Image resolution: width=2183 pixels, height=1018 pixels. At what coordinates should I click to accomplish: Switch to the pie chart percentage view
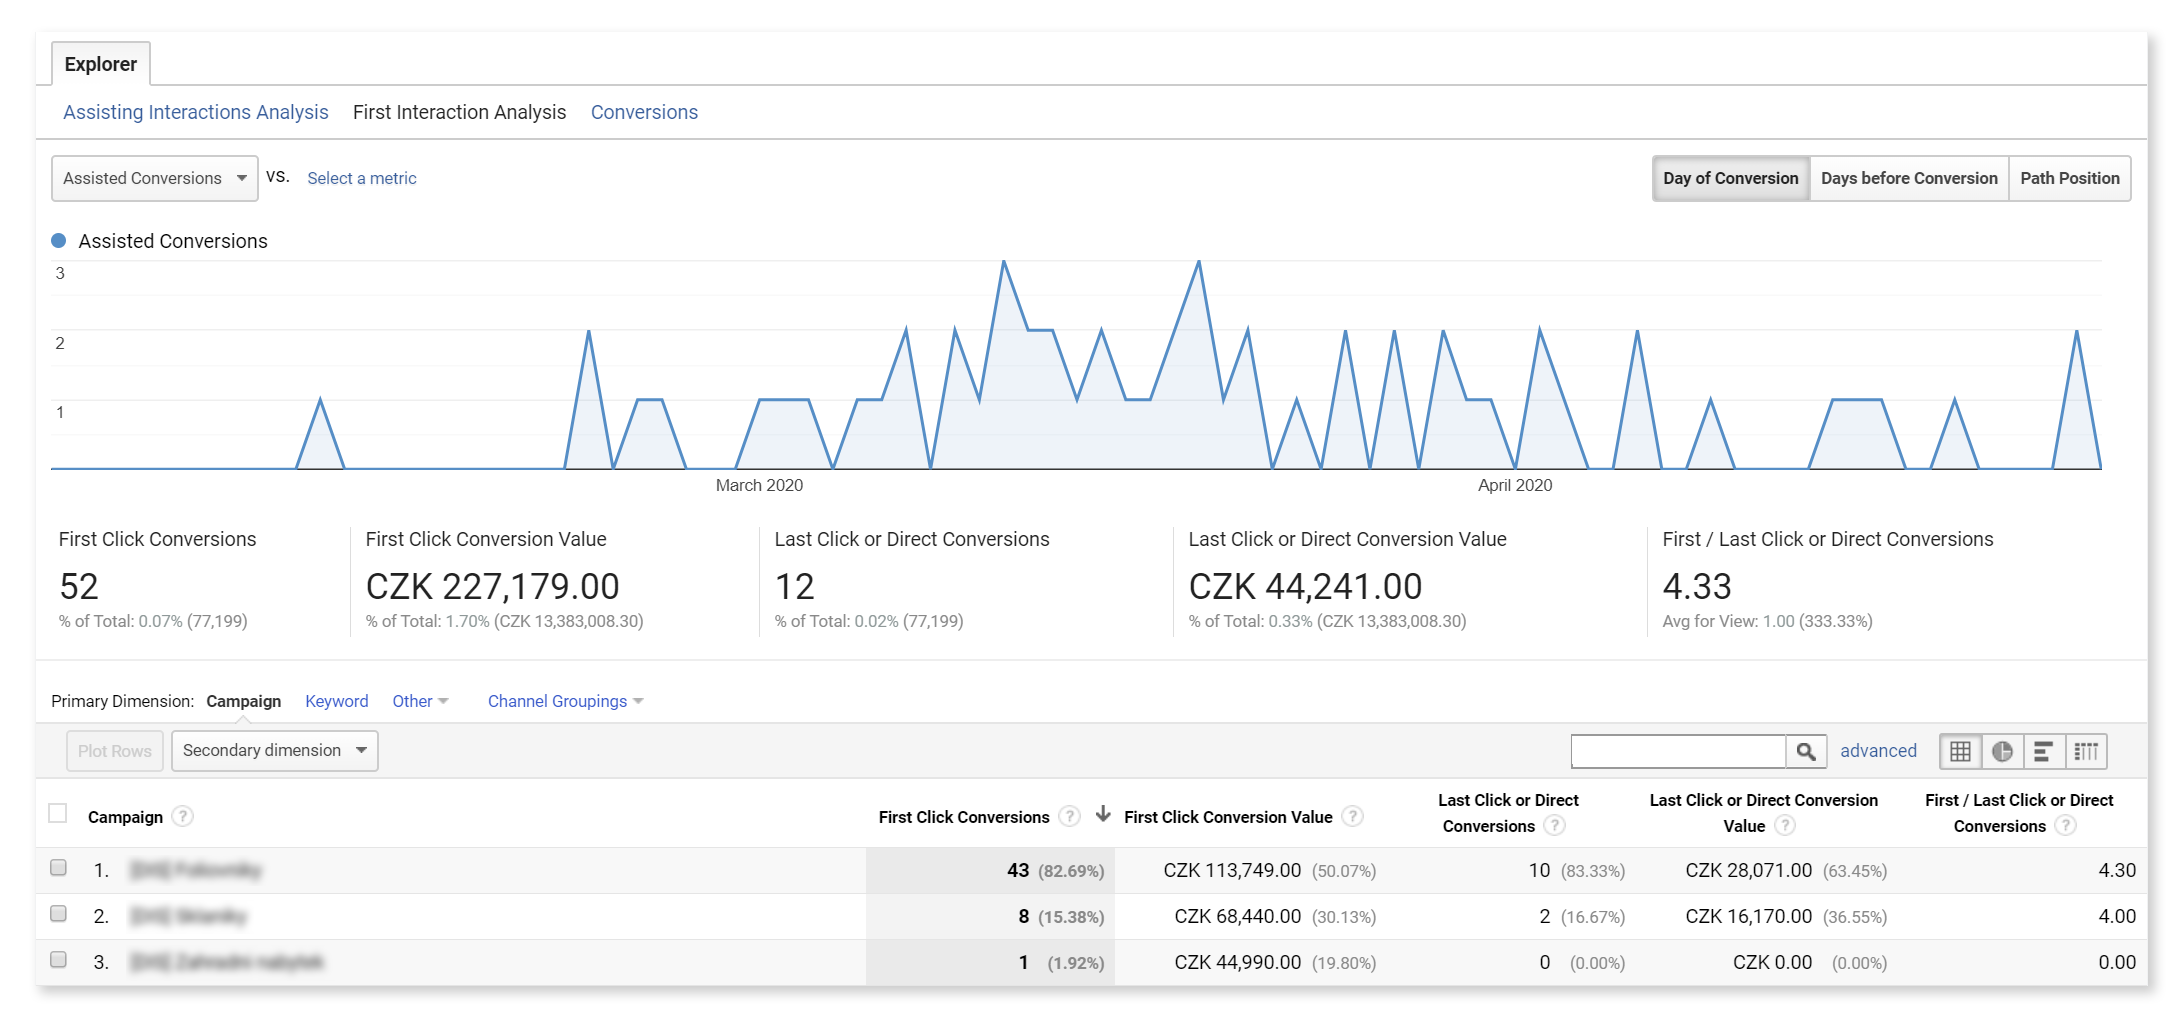[2002, 751]
